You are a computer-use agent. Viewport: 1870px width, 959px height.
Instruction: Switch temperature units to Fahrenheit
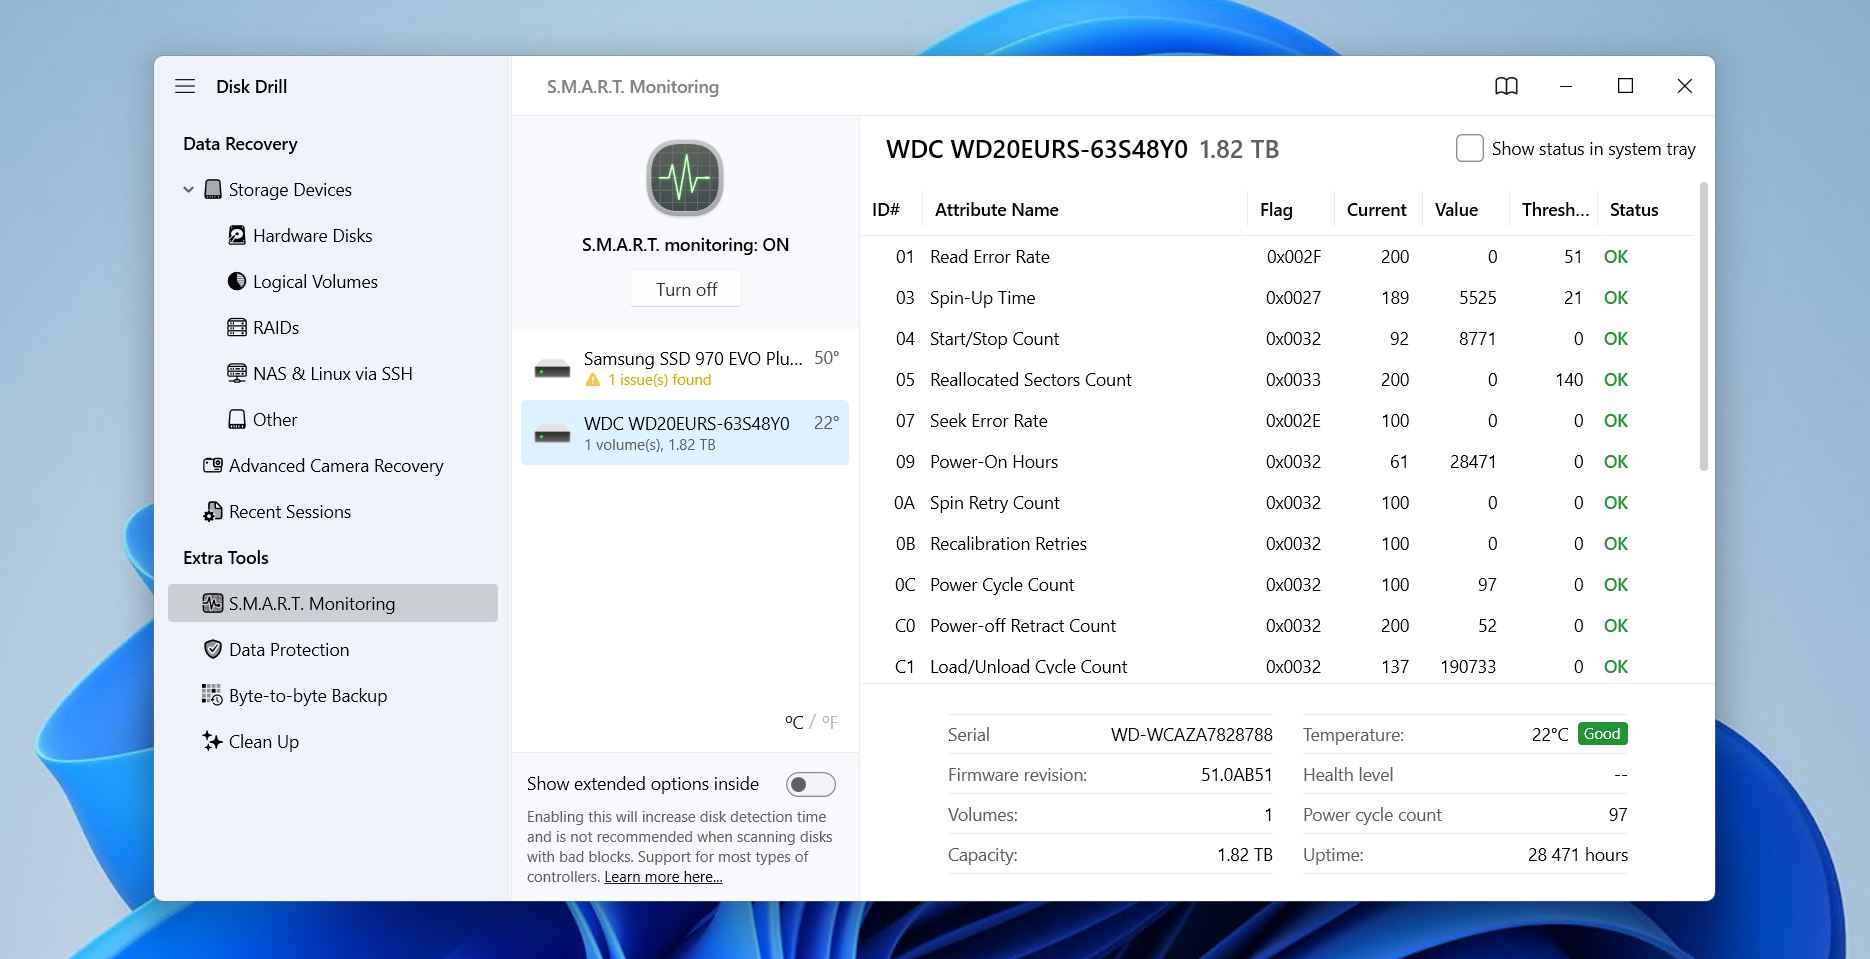(x=831, y=721)
